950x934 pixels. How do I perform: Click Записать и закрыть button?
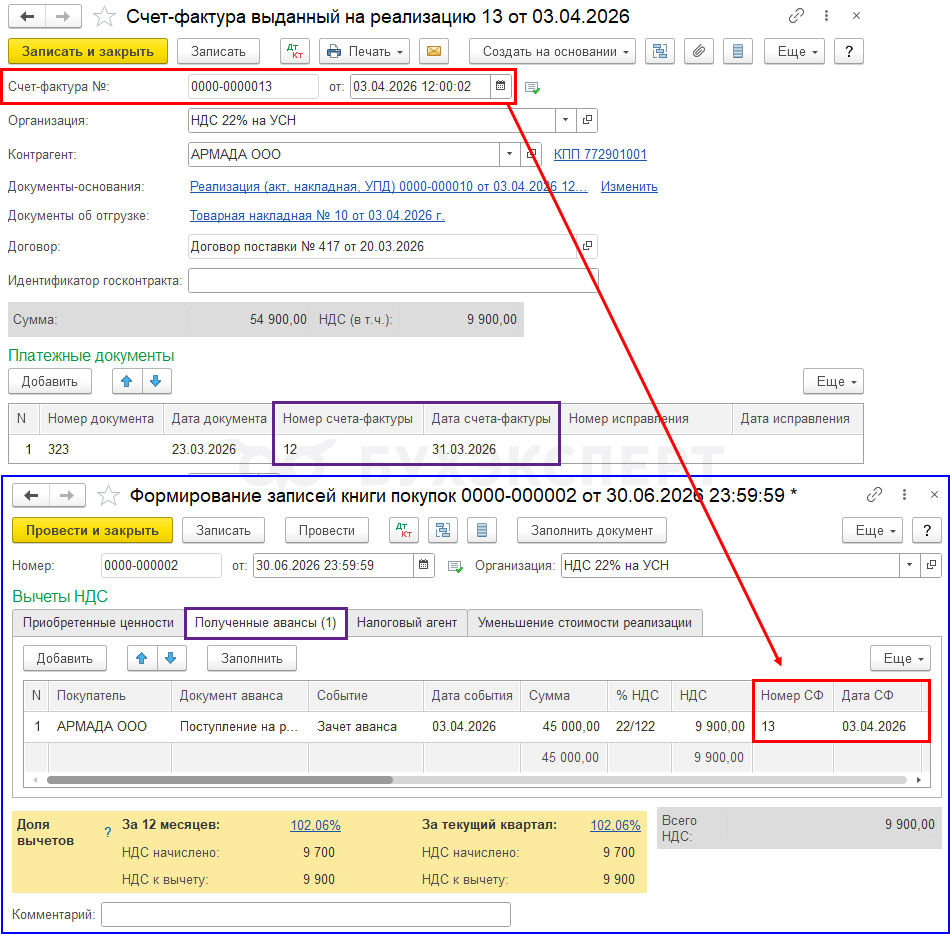[x=88, y=52]
